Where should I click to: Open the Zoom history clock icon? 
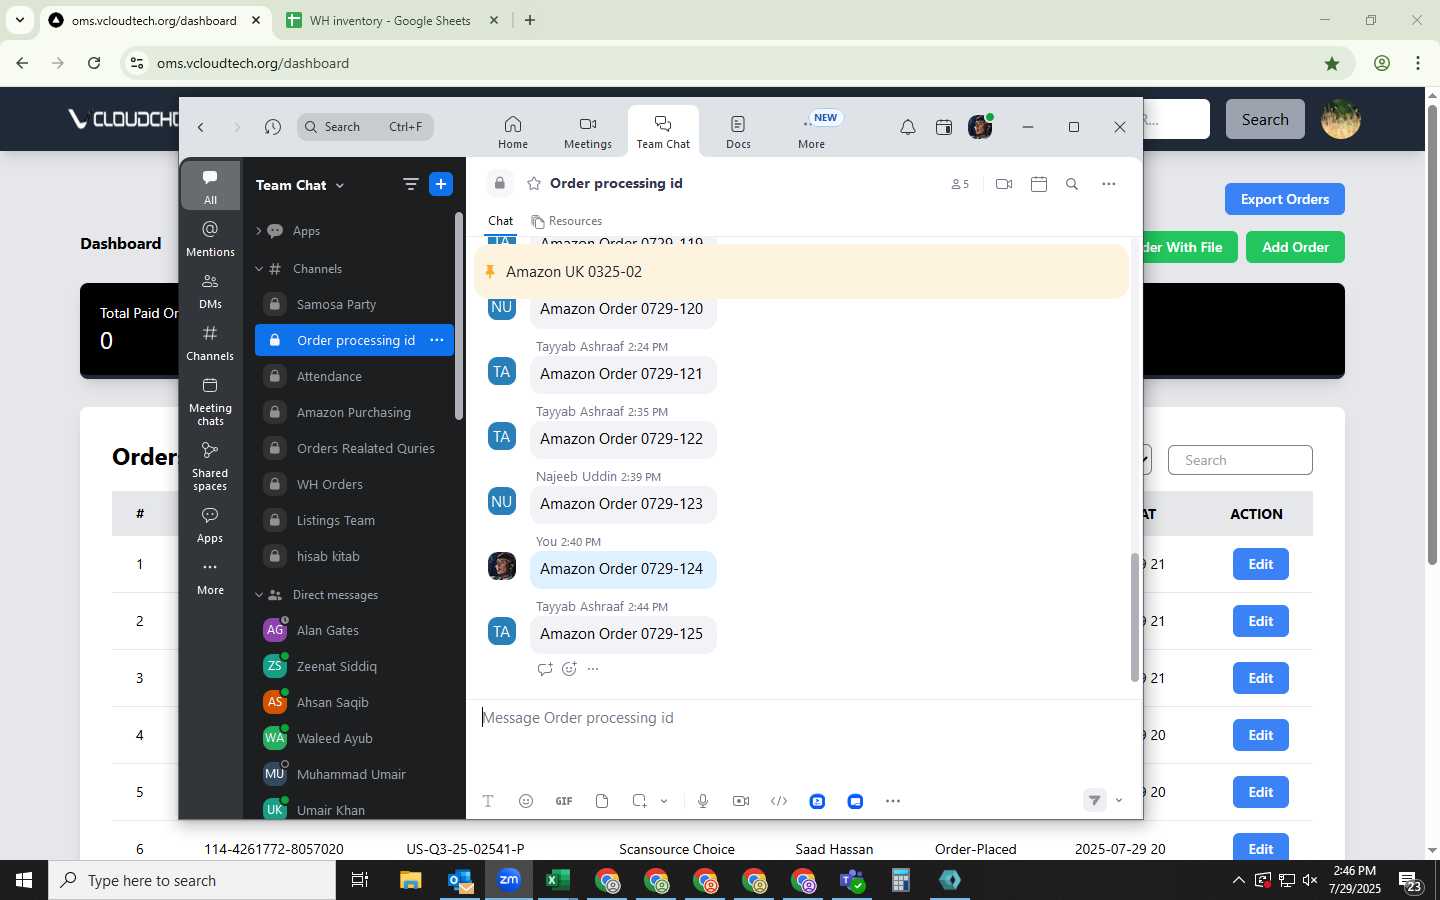[x=273, y=127]
